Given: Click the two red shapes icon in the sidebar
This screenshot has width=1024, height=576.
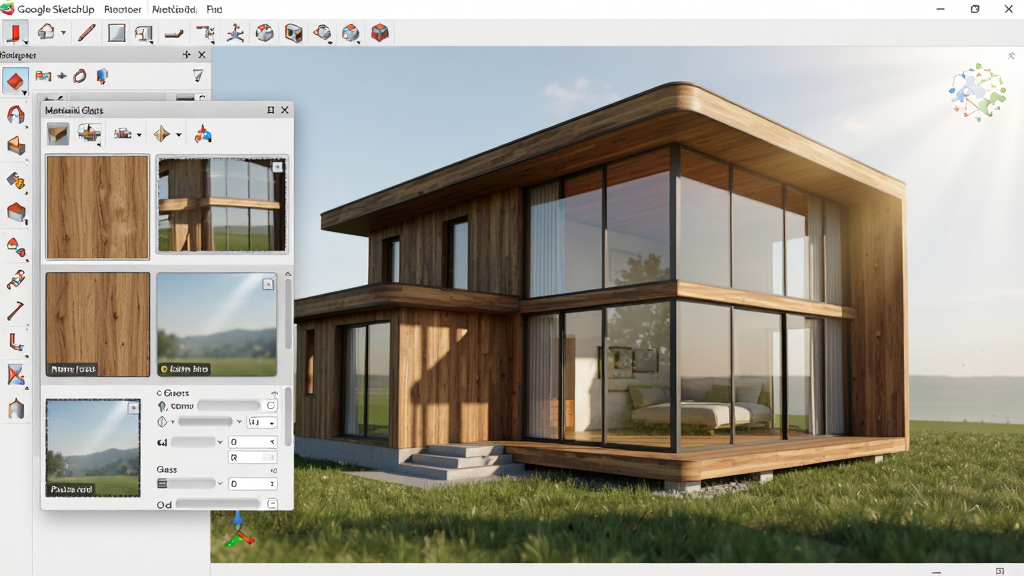Looking at the screenshot, I should pyautogui.click(x=16, y=246).
